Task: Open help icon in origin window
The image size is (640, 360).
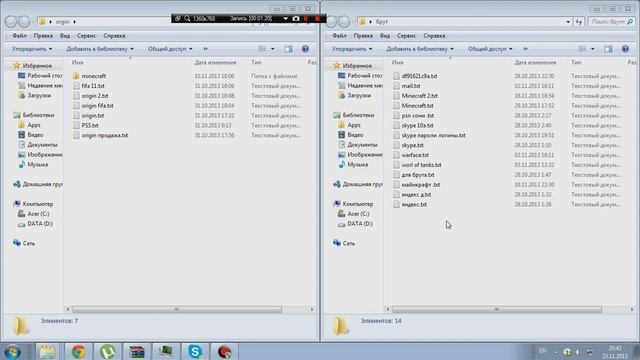Action: 305,49
